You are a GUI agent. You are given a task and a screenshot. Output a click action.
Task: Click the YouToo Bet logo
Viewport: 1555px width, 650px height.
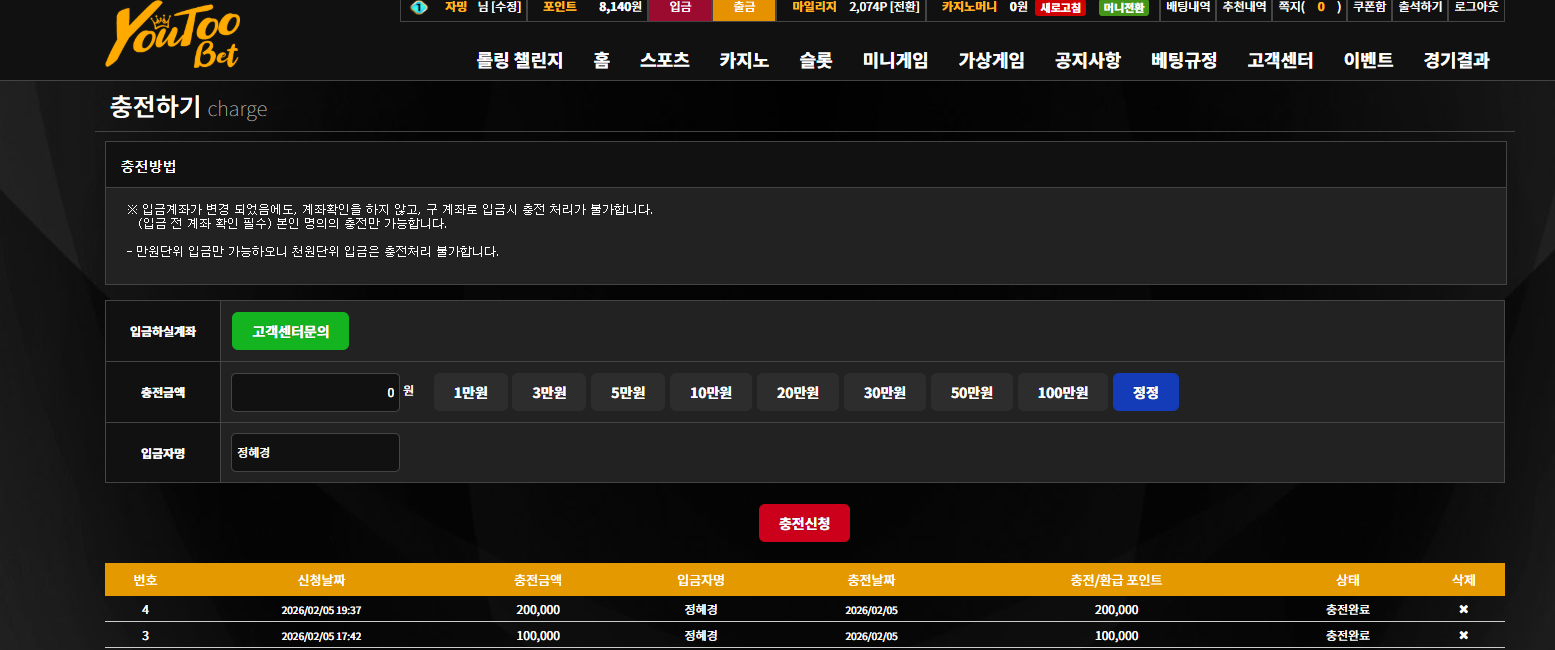(x=173, y=38)
